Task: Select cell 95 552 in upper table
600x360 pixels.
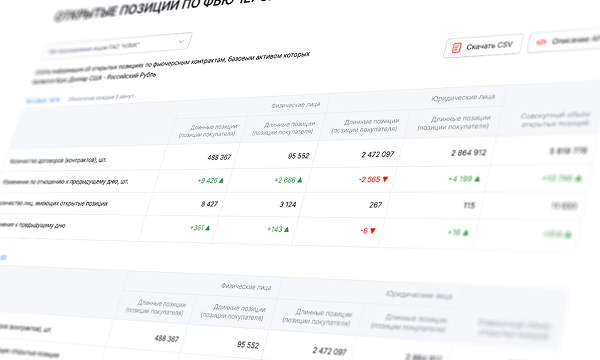Action: [298, 156]
